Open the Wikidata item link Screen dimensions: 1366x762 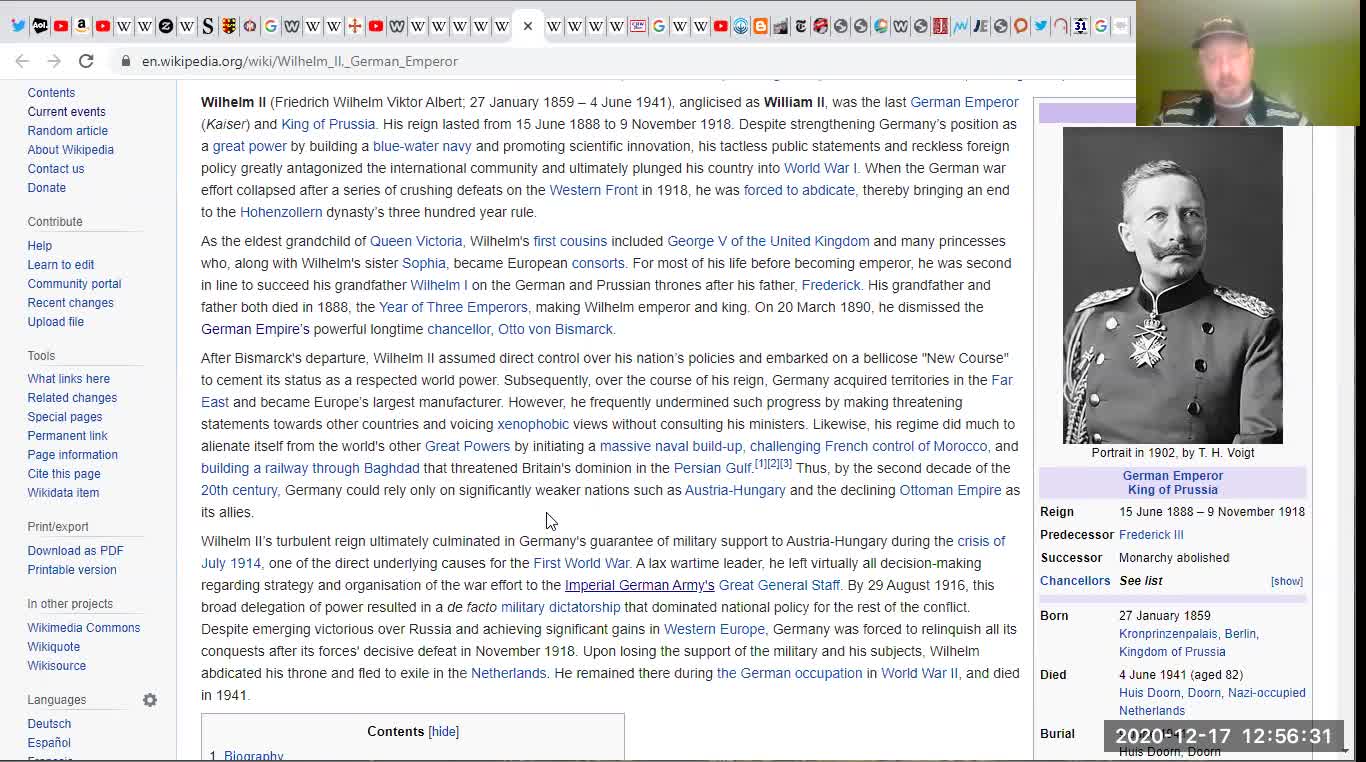[x=63, y=493]
